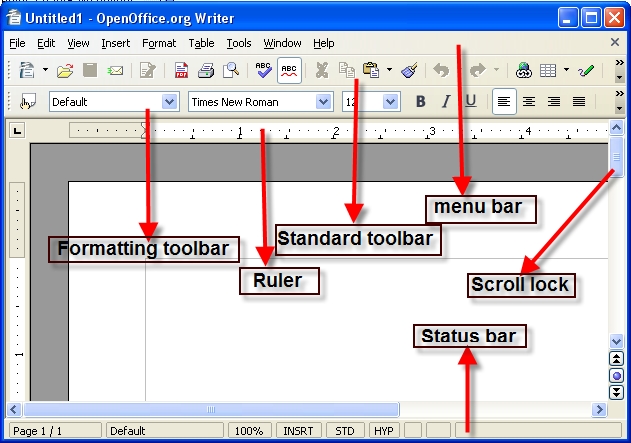Open the Redo history dropdown arrow
631x443 pixels.
coord(496,70)
